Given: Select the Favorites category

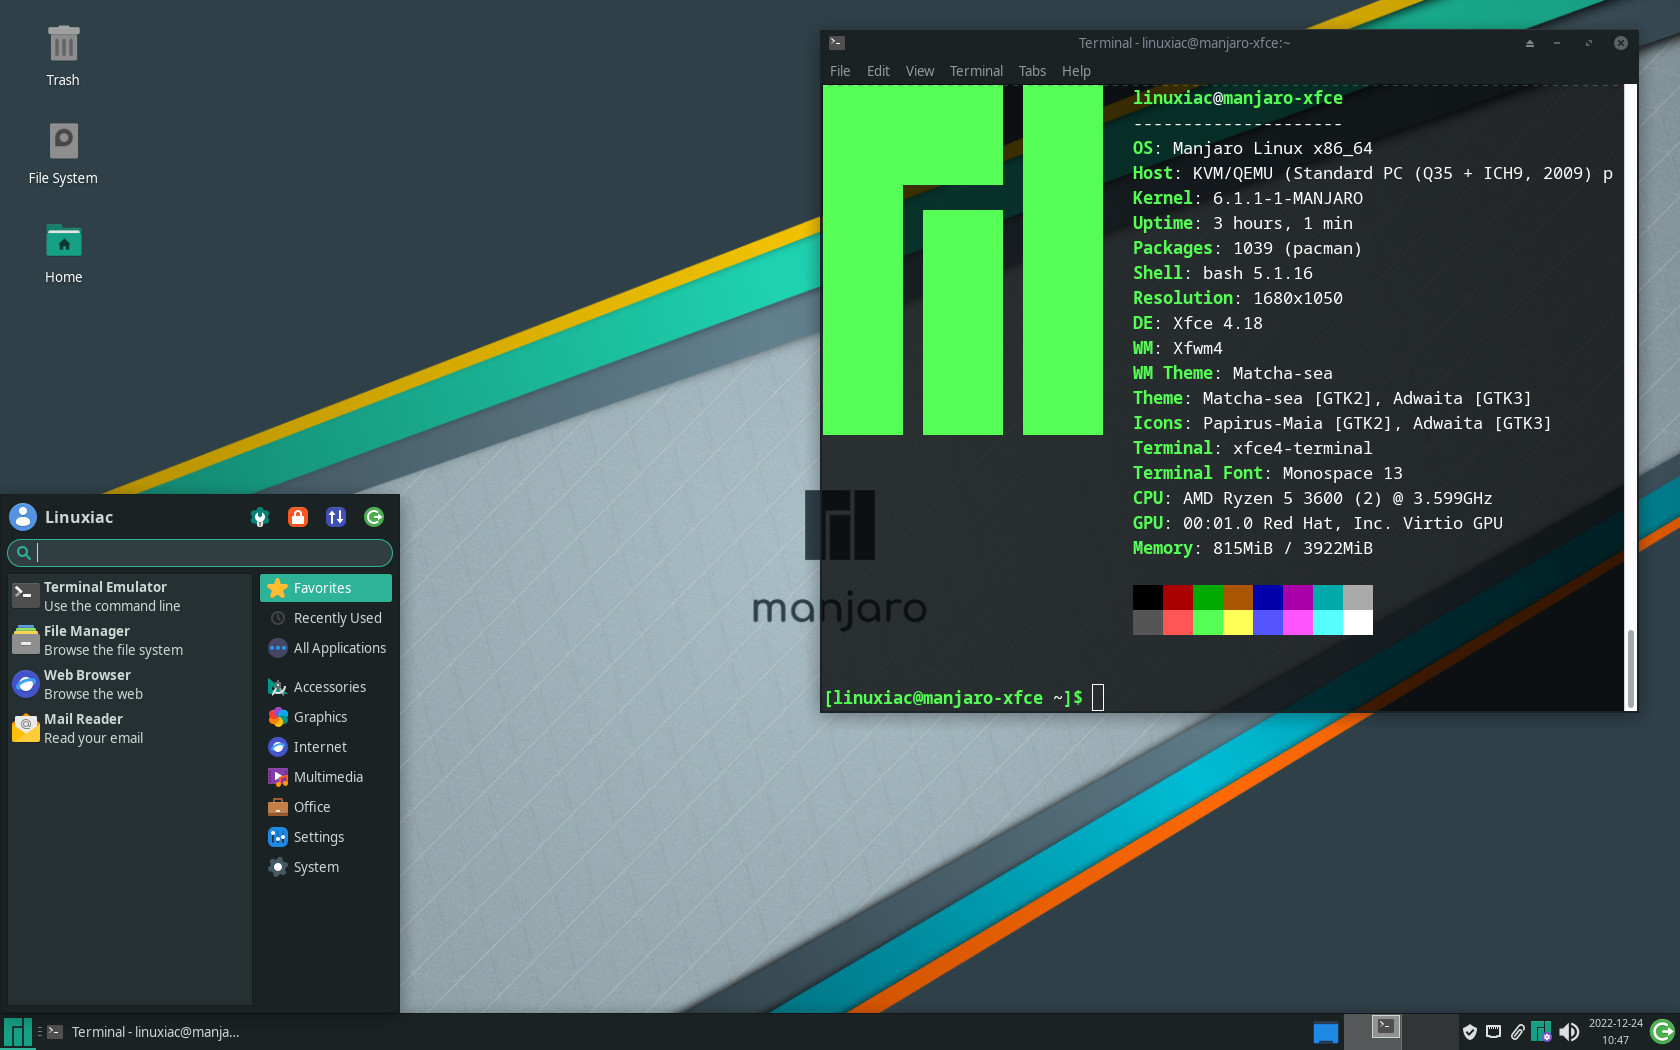Looking at the screenshot, I should click(326, 588).
